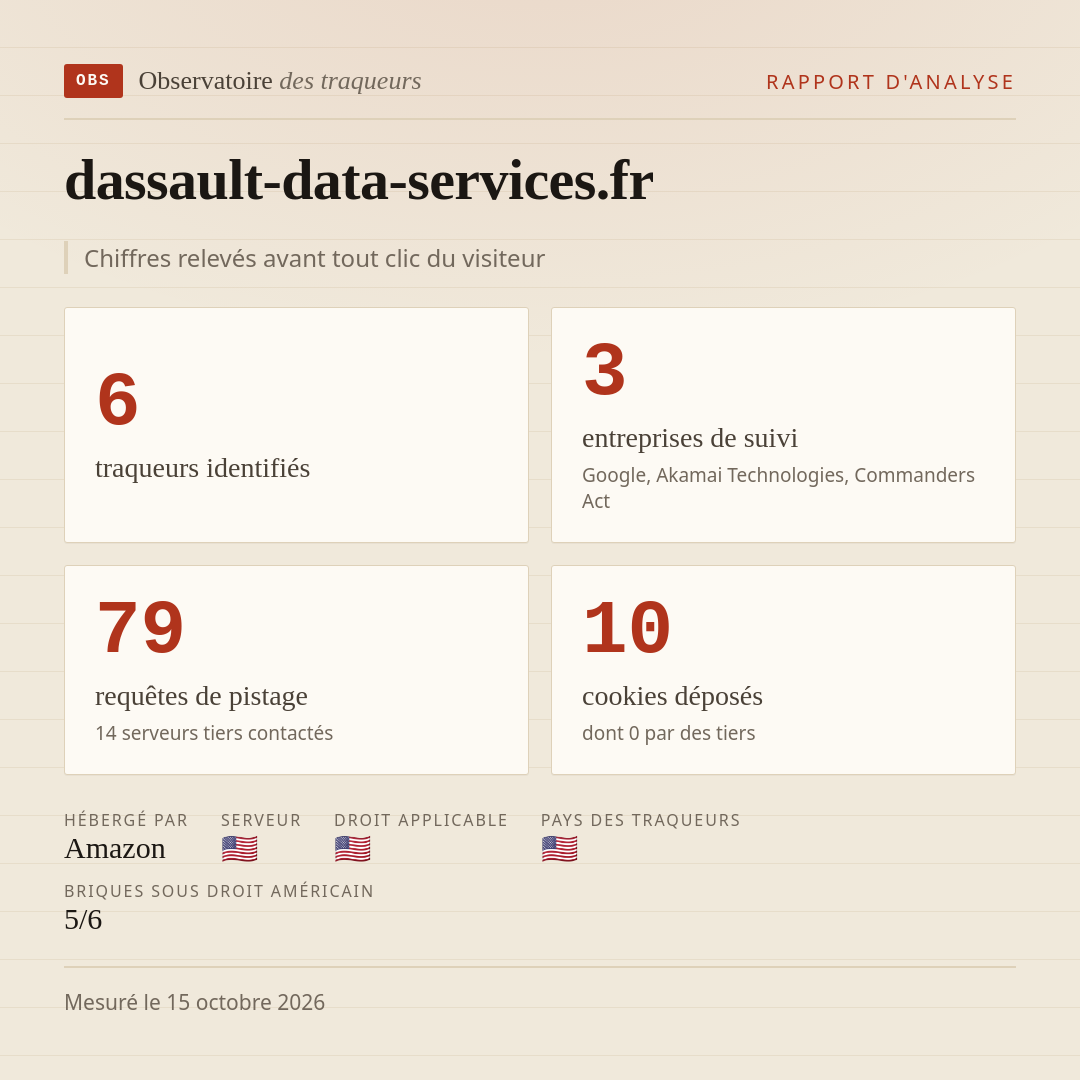Click 'dont 0 par des tiers' text
This screenshot has height=1080, width=1080.
click(668, 733)
